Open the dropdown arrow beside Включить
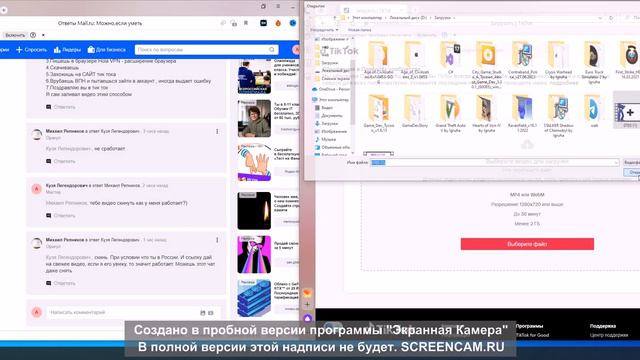Viewport: 640px width, 360px height. click(x=43, y=35)
